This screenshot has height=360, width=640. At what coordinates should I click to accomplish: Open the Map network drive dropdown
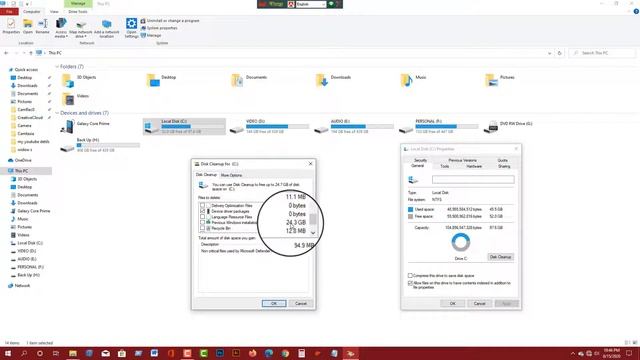pyautogui.click(x=81, y=28)
